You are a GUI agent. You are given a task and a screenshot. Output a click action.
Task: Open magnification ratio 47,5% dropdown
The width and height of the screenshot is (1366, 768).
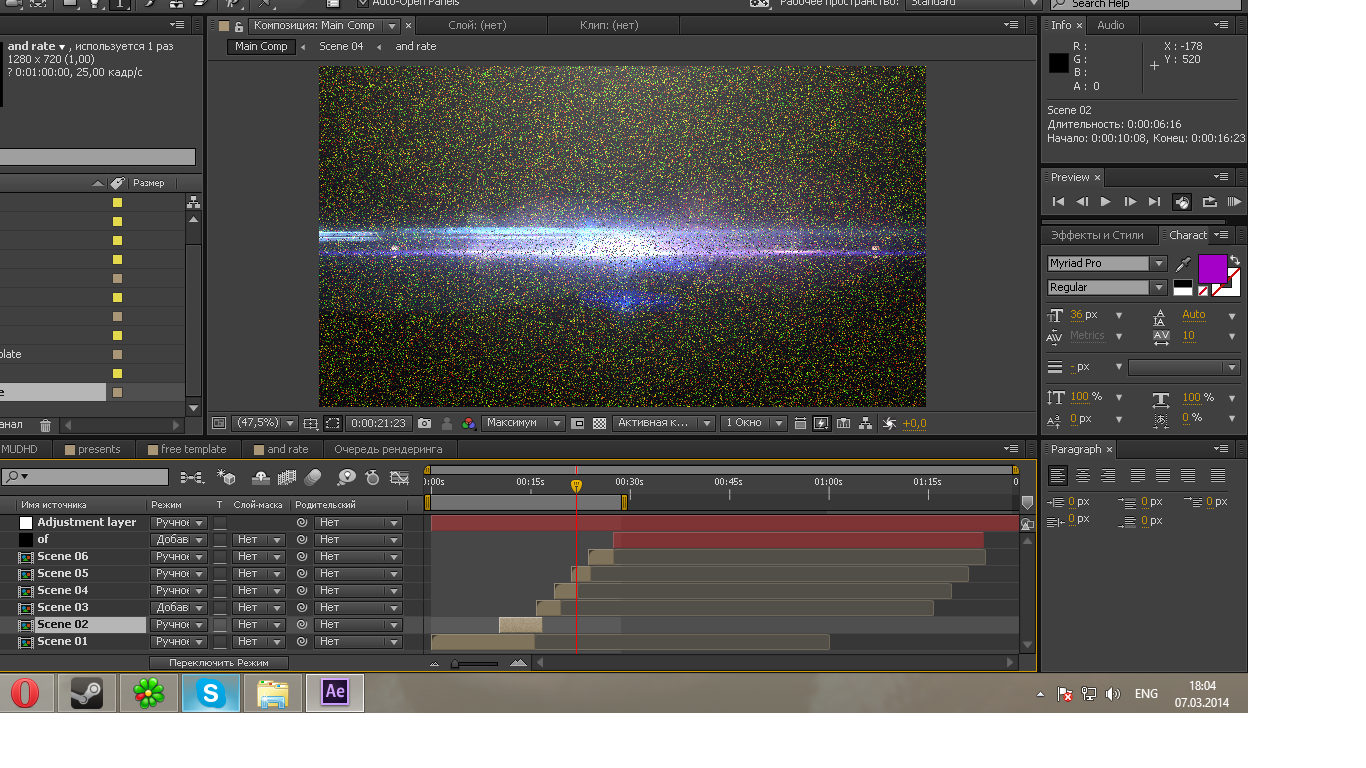266,424
